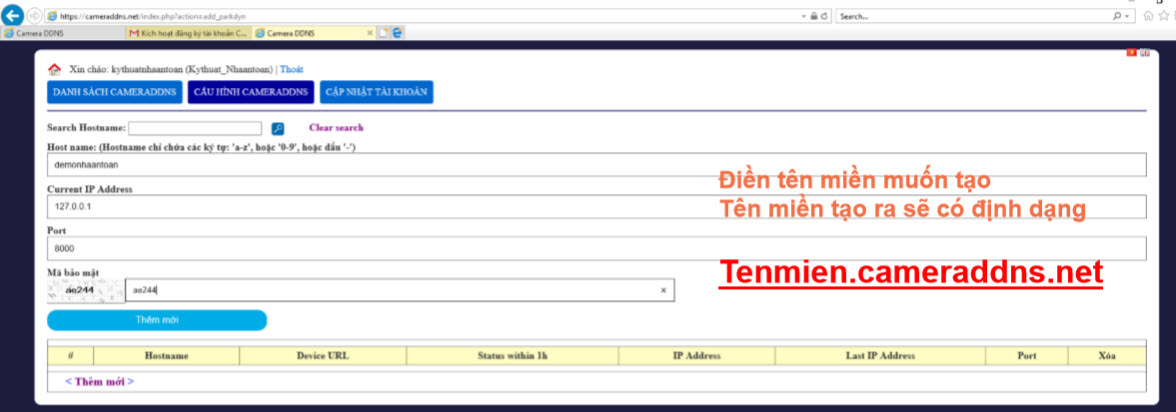The width and height of the screenshot is (1176, 412).
Task: Click the favorites star icon in browser
Action: (x=1162, y=17)
